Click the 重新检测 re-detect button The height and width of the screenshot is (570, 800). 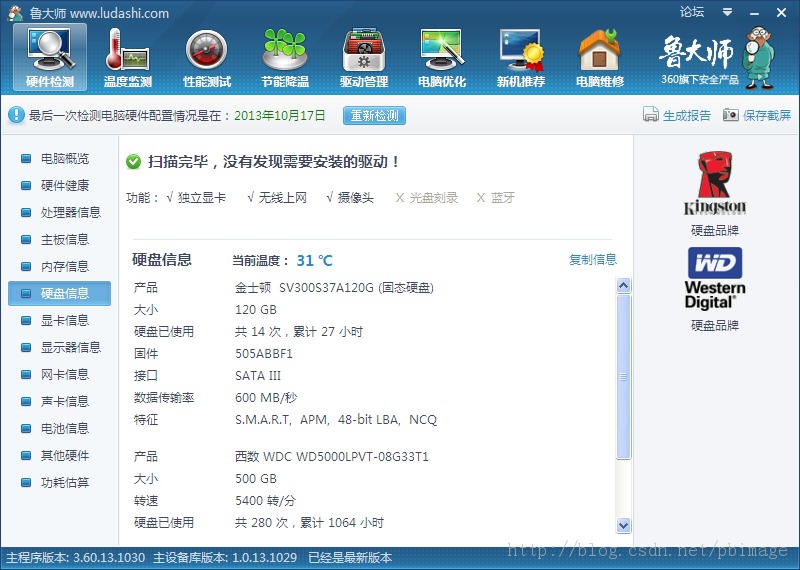click(x=374, y=115)
